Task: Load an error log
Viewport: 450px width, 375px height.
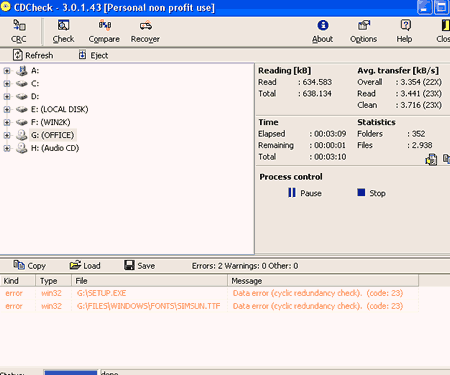Action: pos(85,266)
